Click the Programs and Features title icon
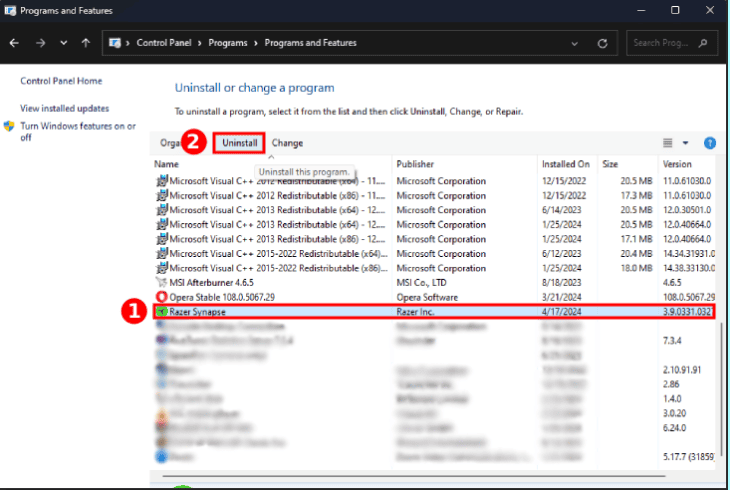The image size is (730, 490). click(10, 10)
